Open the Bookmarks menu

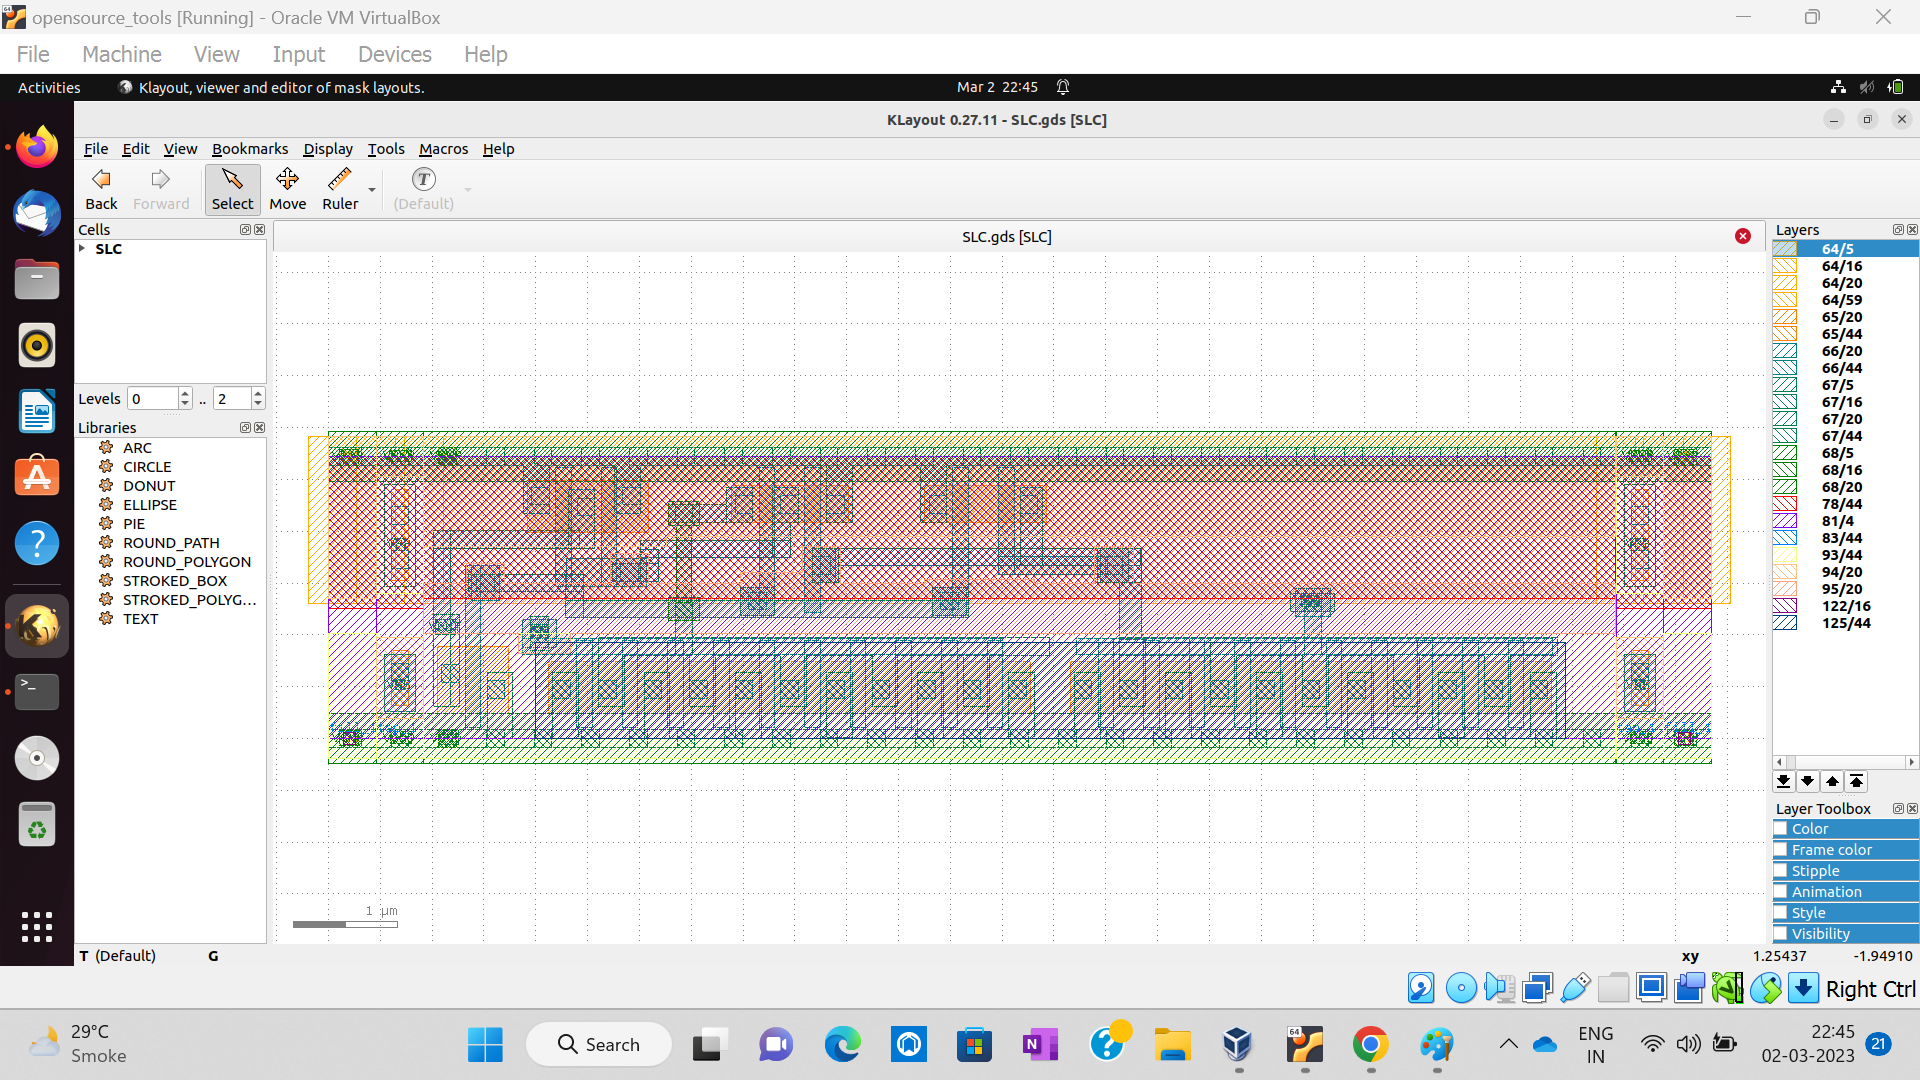point(249,149)
